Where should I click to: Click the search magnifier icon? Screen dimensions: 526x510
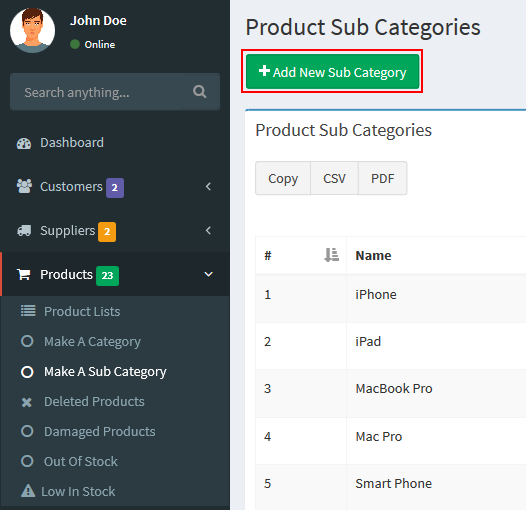pos(200,91)
